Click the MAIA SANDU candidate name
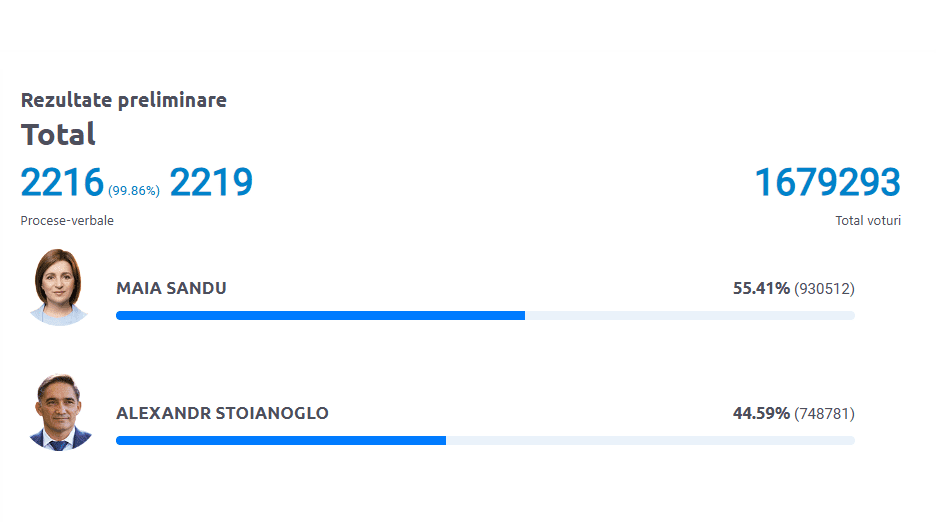 [171, 288]
